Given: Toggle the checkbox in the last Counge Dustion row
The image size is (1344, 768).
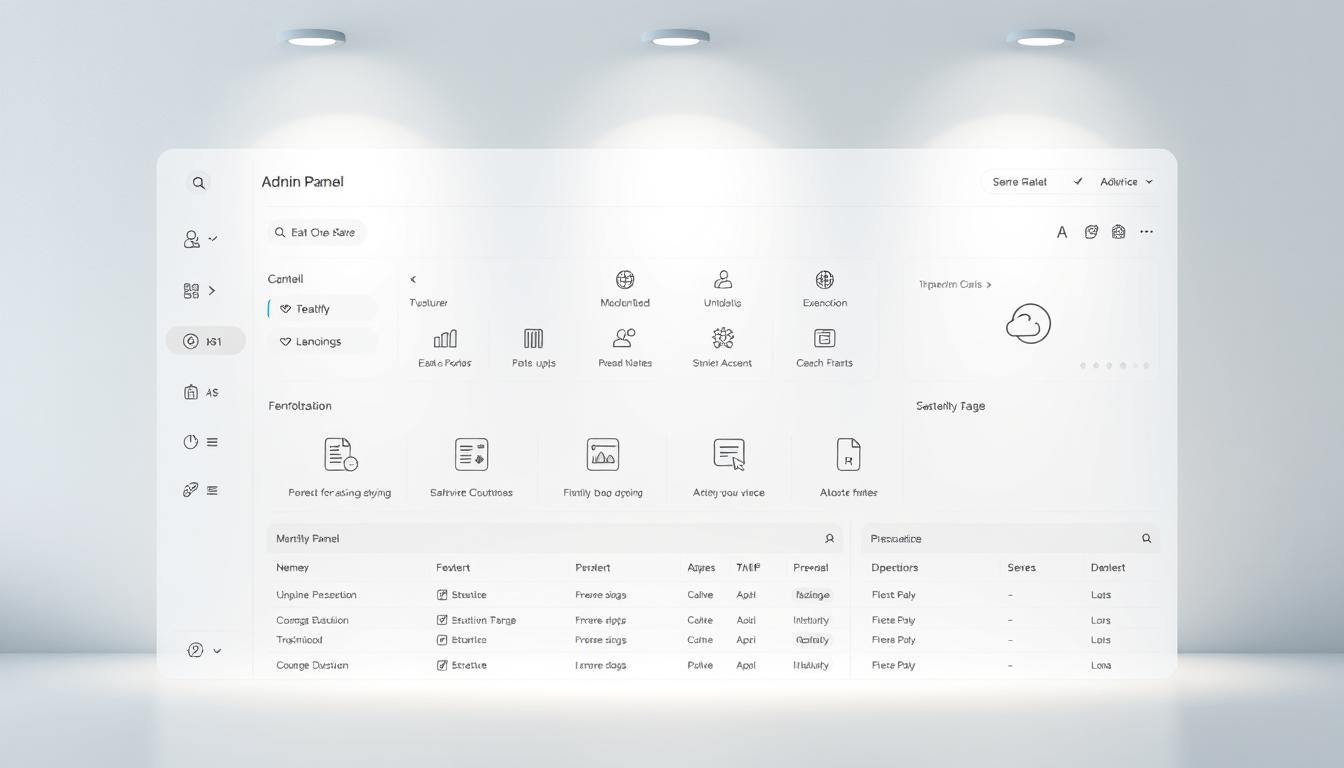Looking at the screenshot, I should click(x=442, y=665).
